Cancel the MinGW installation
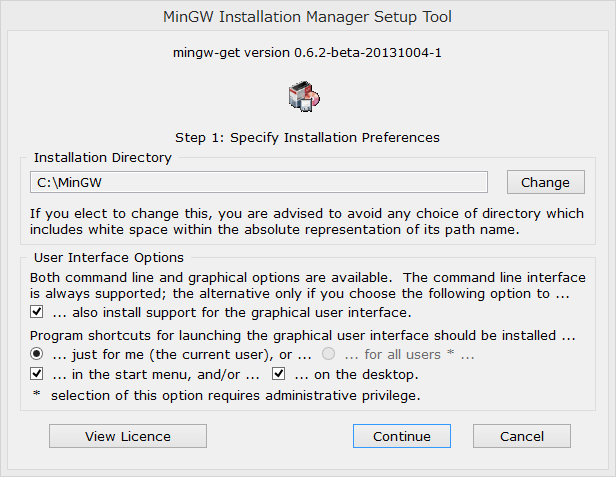The width and height of the screenshot is (616, 477). (522, 436)
